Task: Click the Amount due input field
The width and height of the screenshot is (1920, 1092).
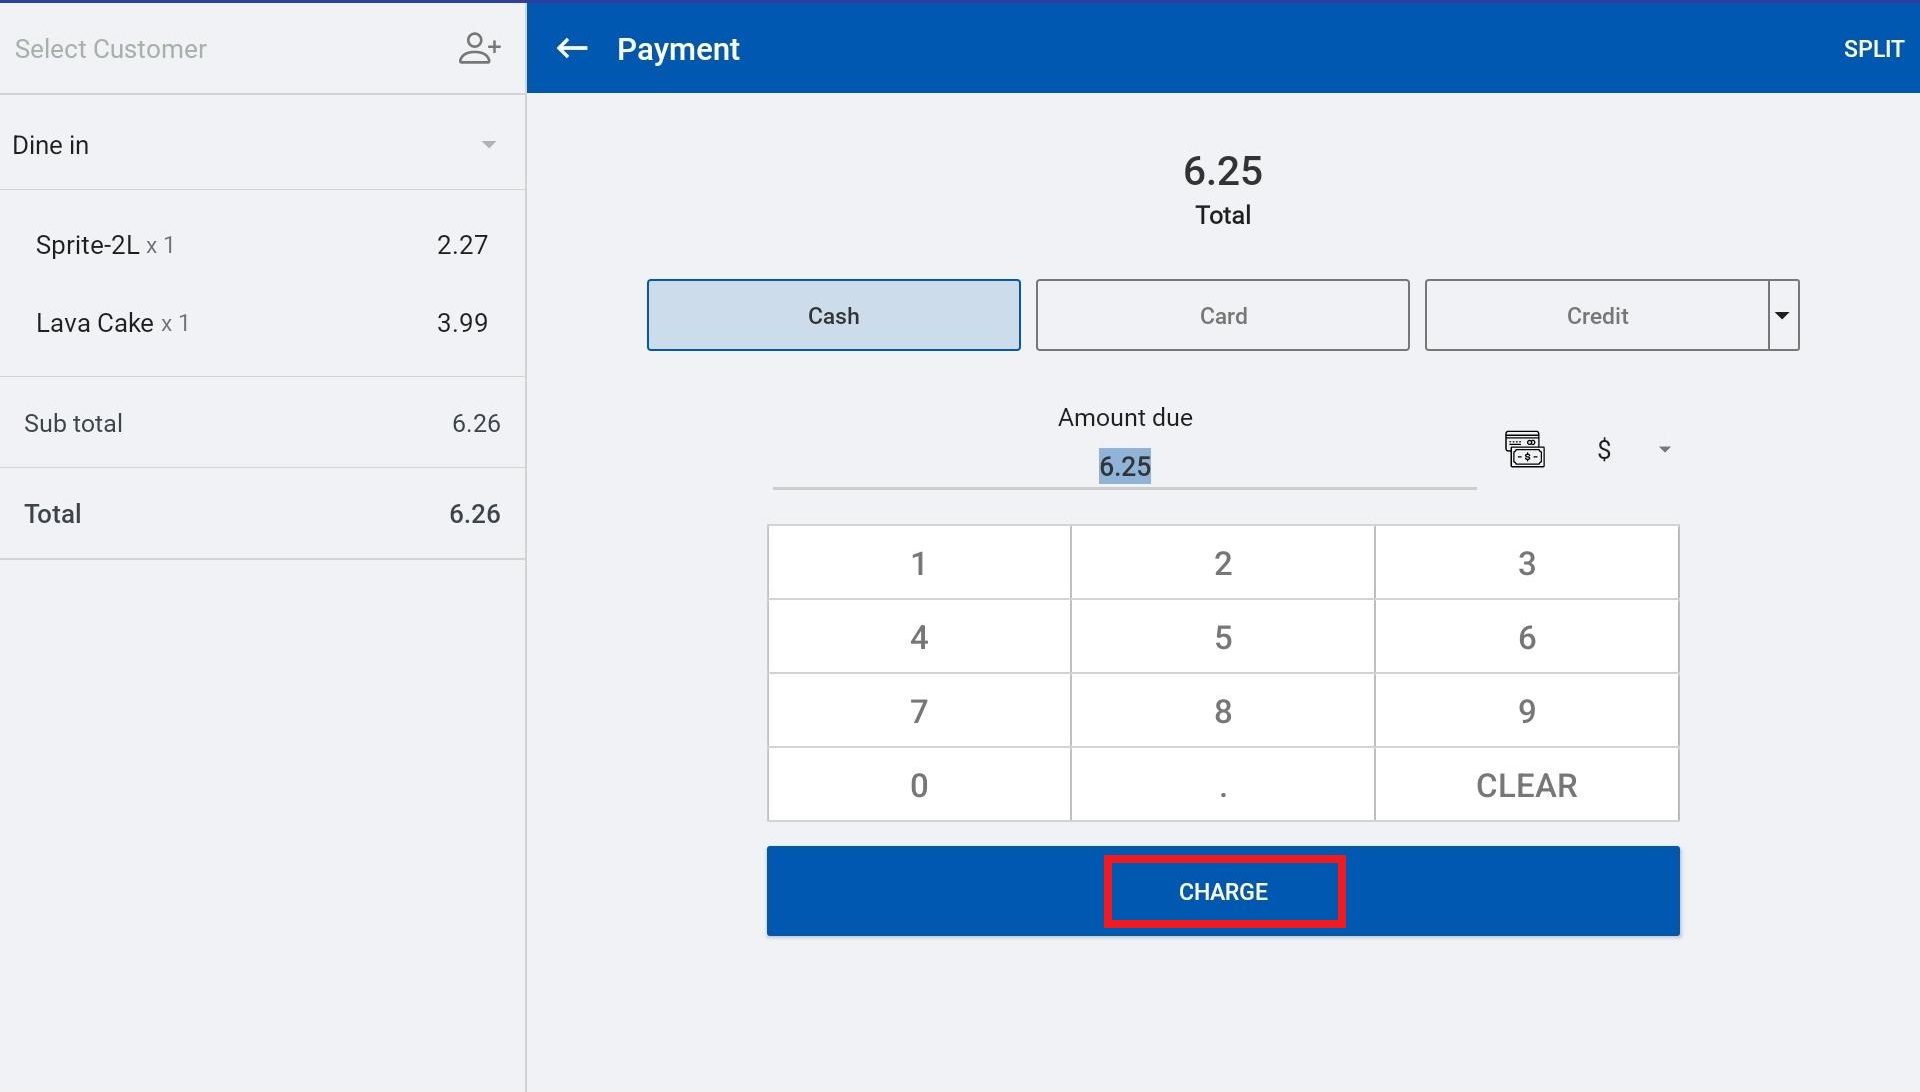Action: pyautogui.click(x=1124, y=466)
